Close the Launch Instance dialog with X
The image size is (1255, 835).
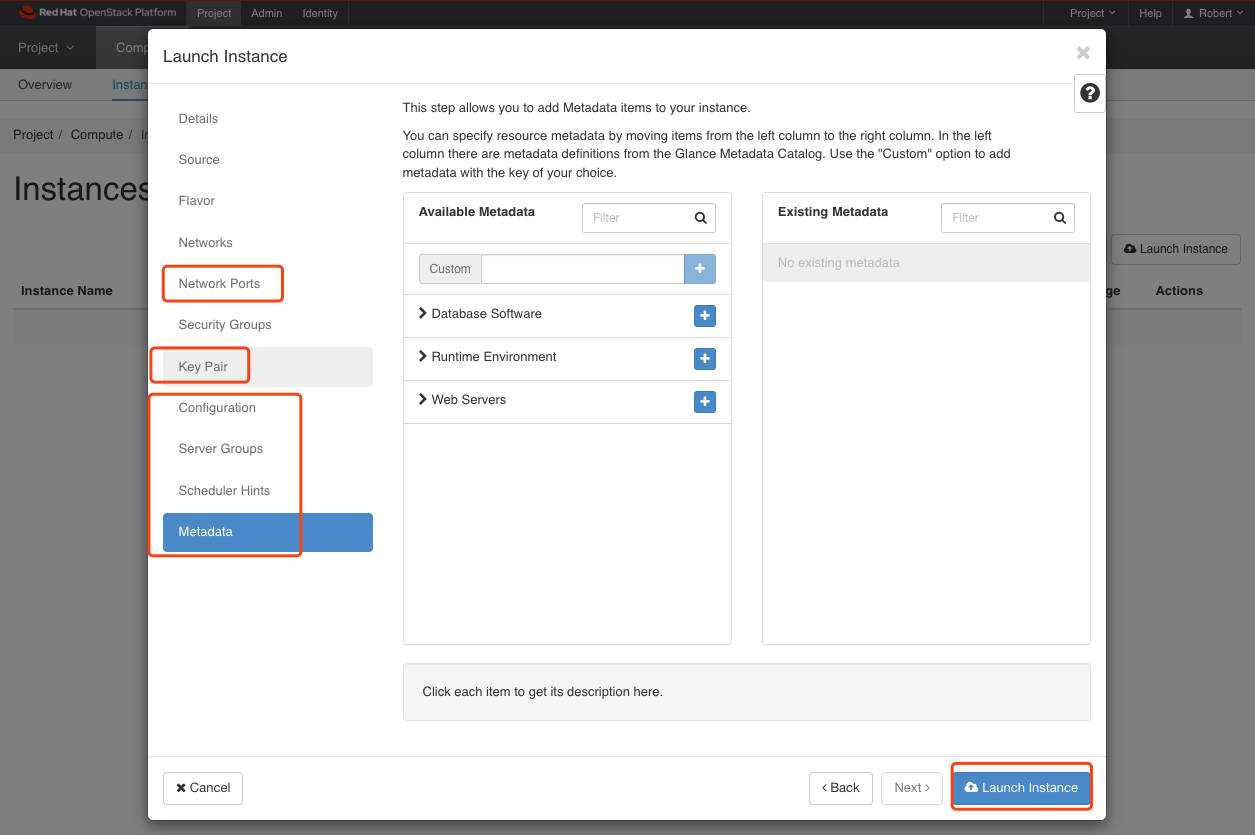pos(1083,53)
